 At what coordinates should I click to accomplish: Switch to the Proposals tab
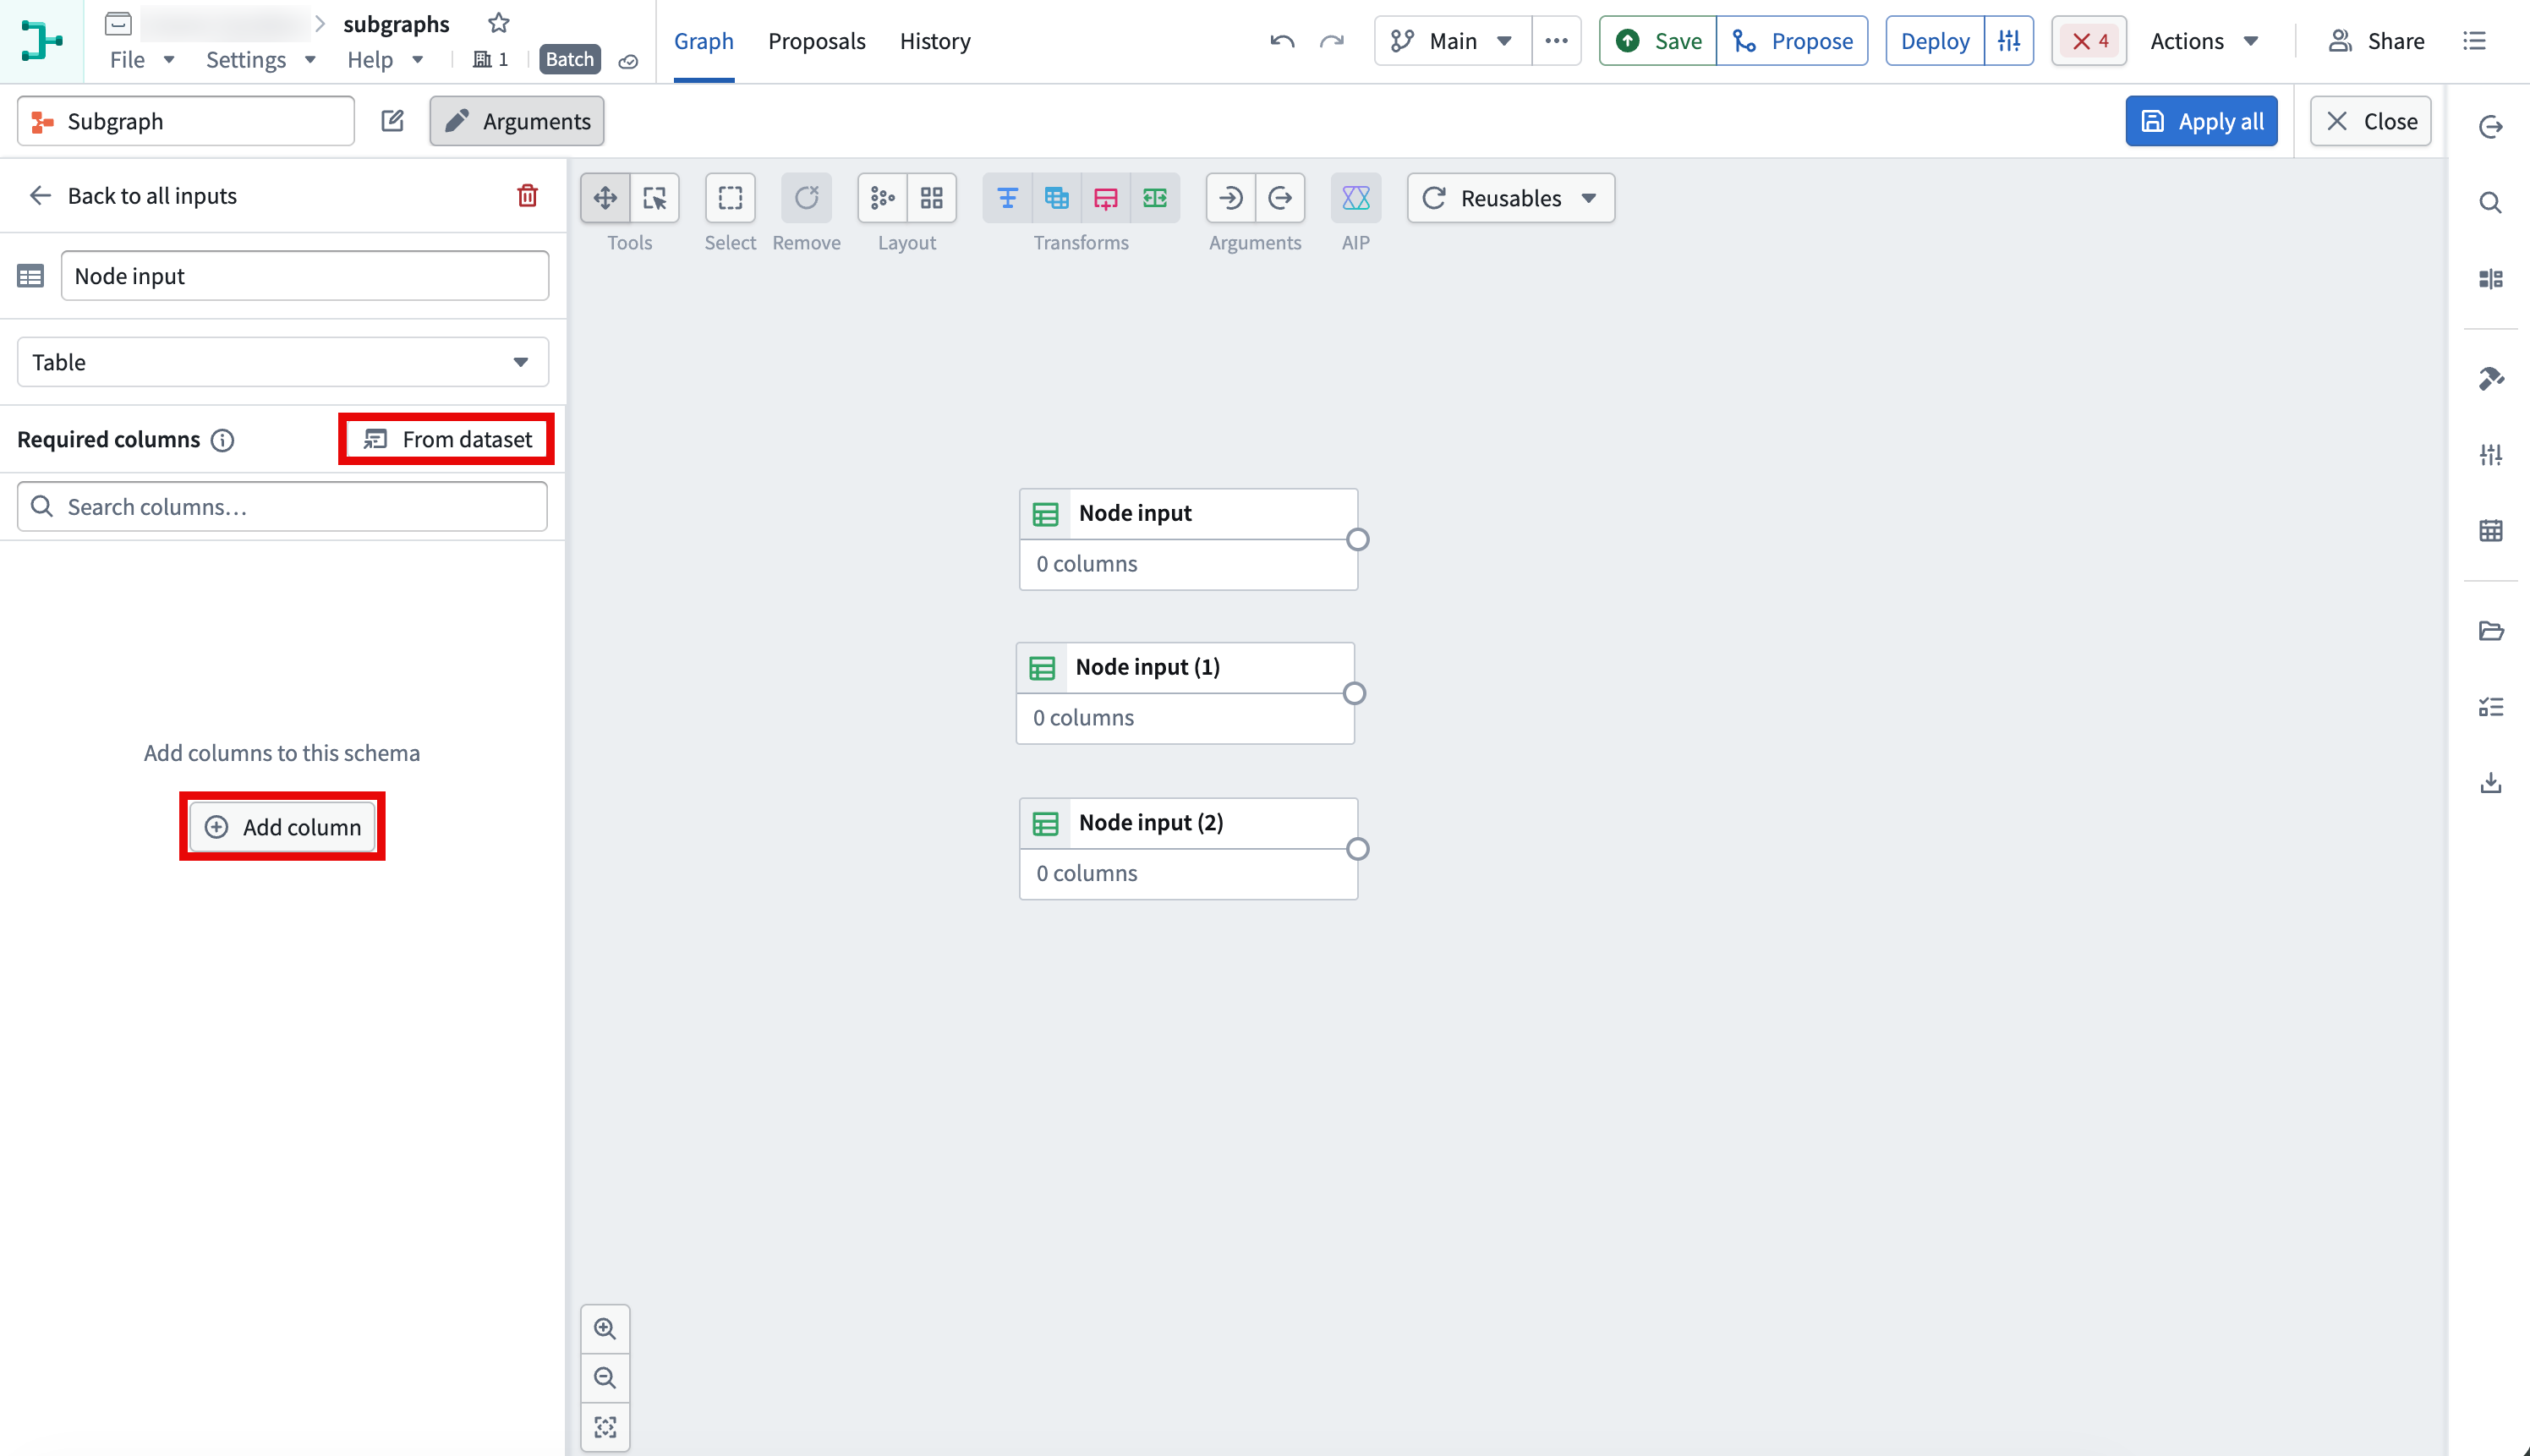point(816,41)
